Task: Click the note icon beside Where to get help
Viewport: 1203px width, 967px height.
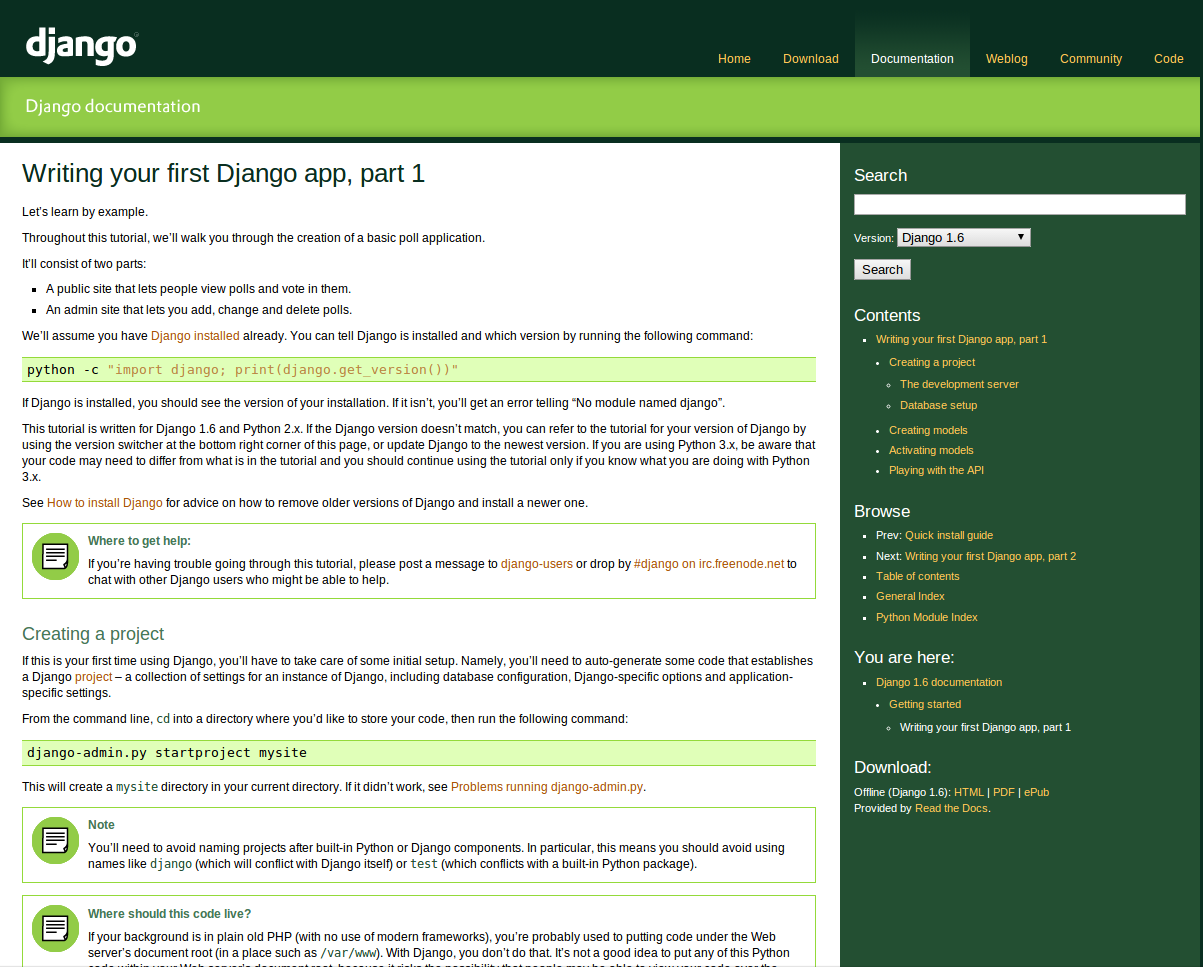Action: tap(56, 556)
